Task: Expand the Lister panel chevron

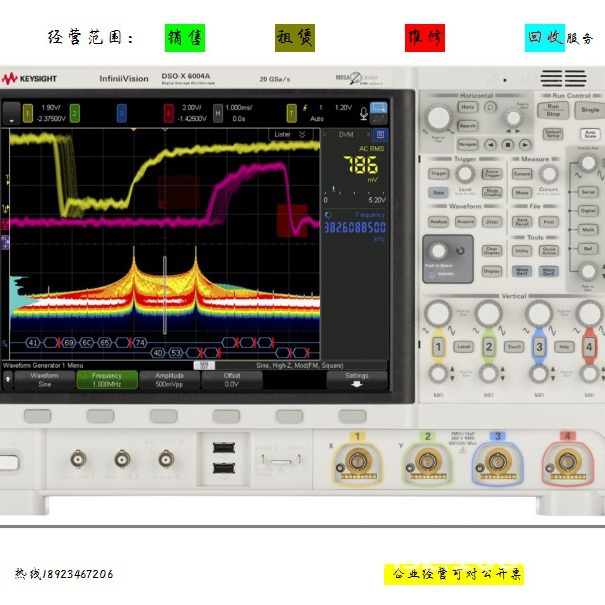Action: pos(302,134)
